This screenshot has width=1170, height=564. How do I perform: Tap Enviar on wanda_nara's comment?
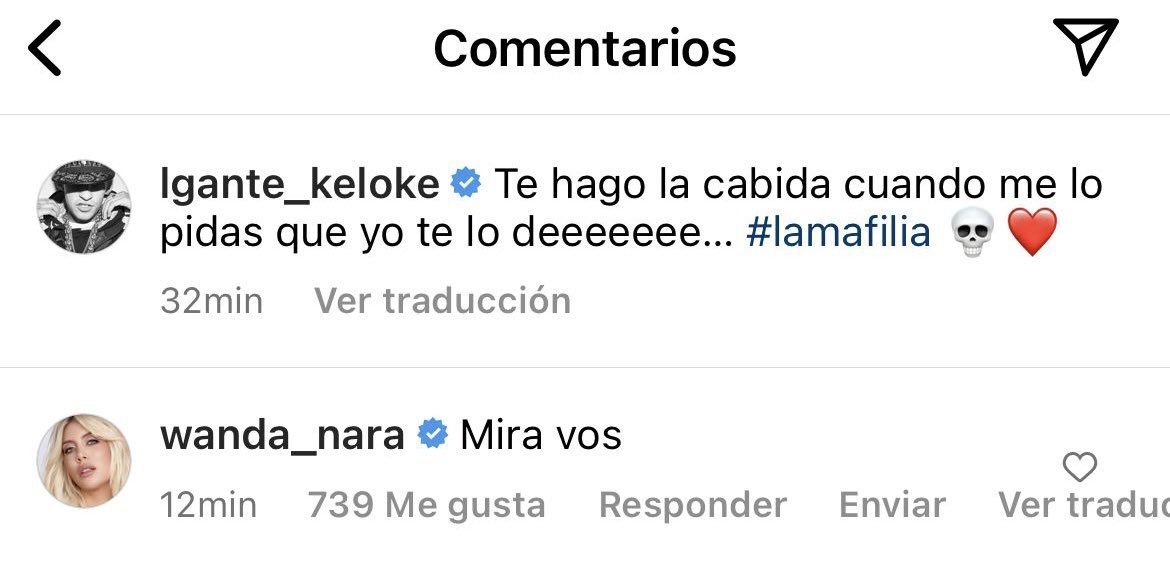[x=892, y=505]
